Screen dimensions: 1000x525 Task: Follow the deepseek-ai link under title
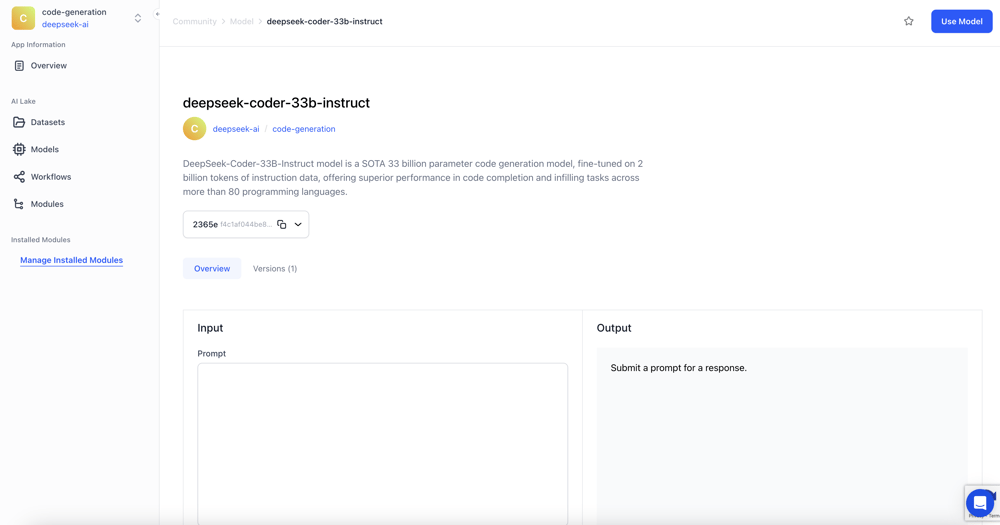[236, 129]
